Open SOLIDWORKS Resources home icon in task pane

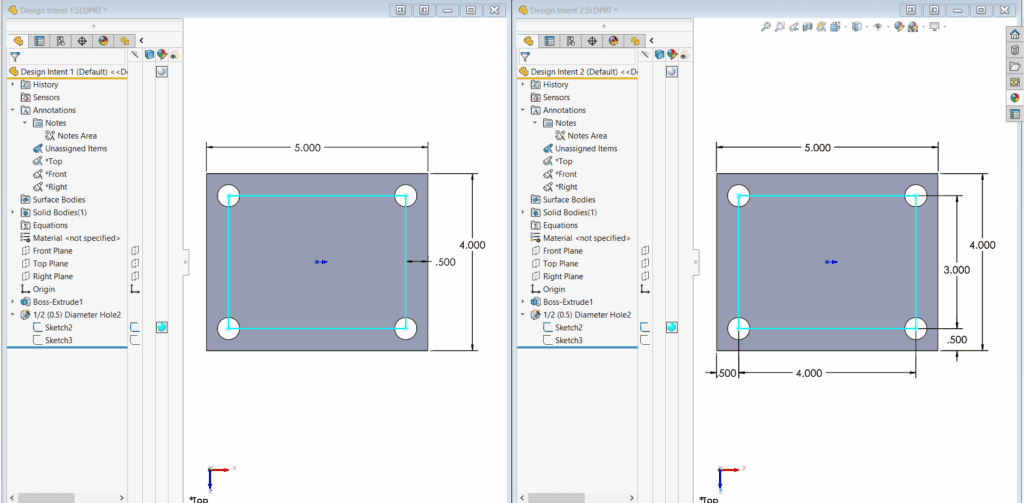pyautogui.click(x=1014, y=35)
